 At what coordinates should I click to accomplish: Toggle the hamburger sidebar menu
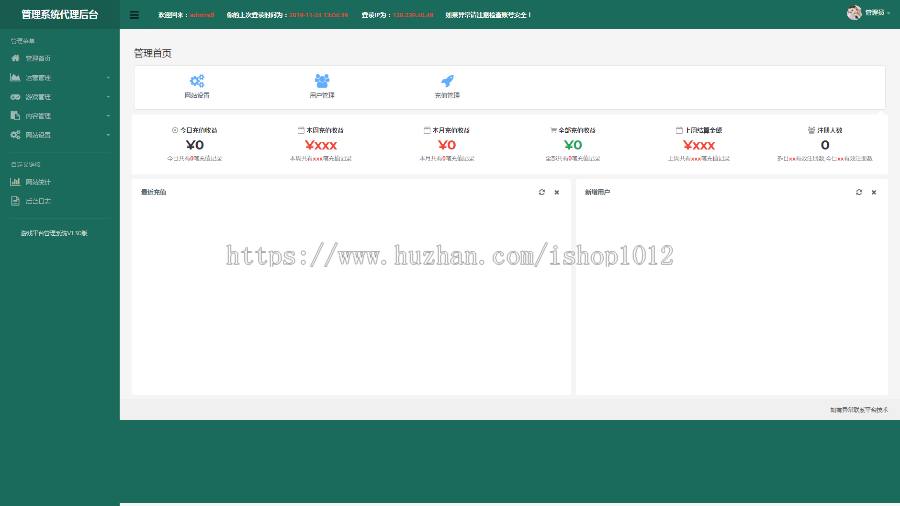[134, 15]
